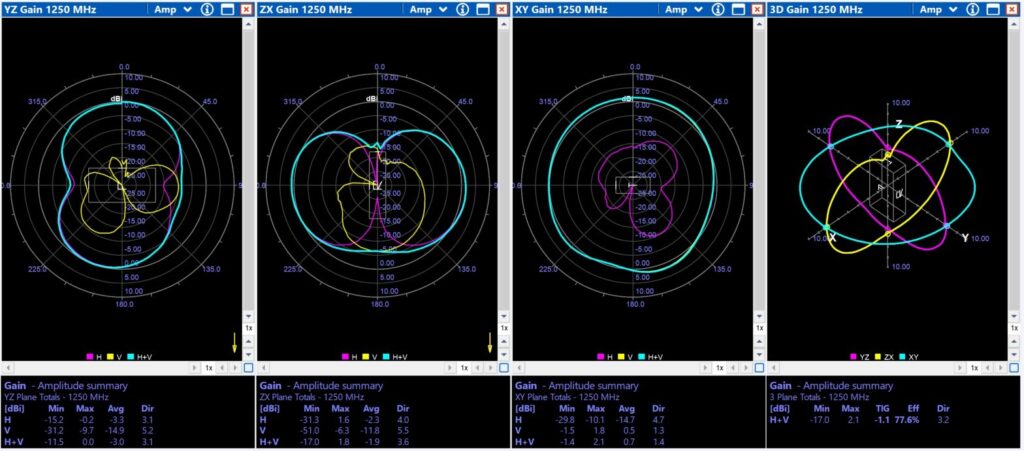Screen dimensions: 1024x451
Task: Increase horizontal zoom in 3D Gain panel
Action: [1001, 367]
